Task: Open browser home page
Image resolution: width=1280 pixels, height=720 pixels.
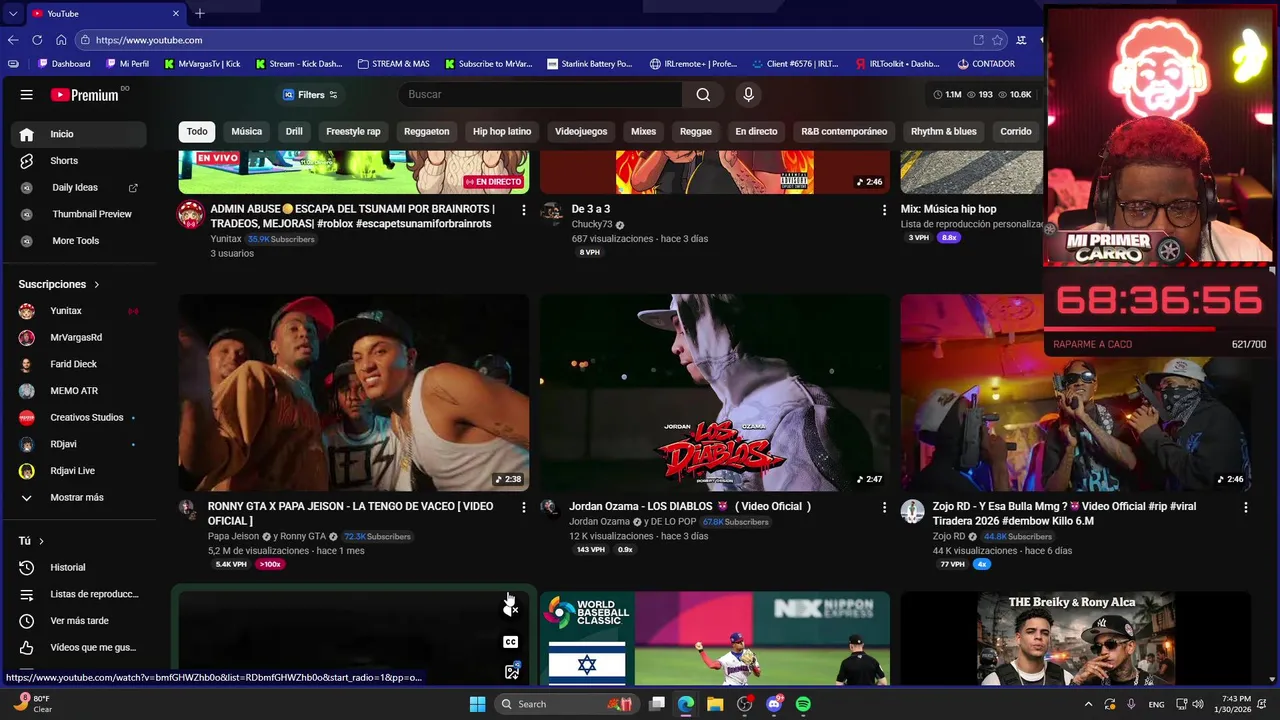Action: [x=61, y=40]
